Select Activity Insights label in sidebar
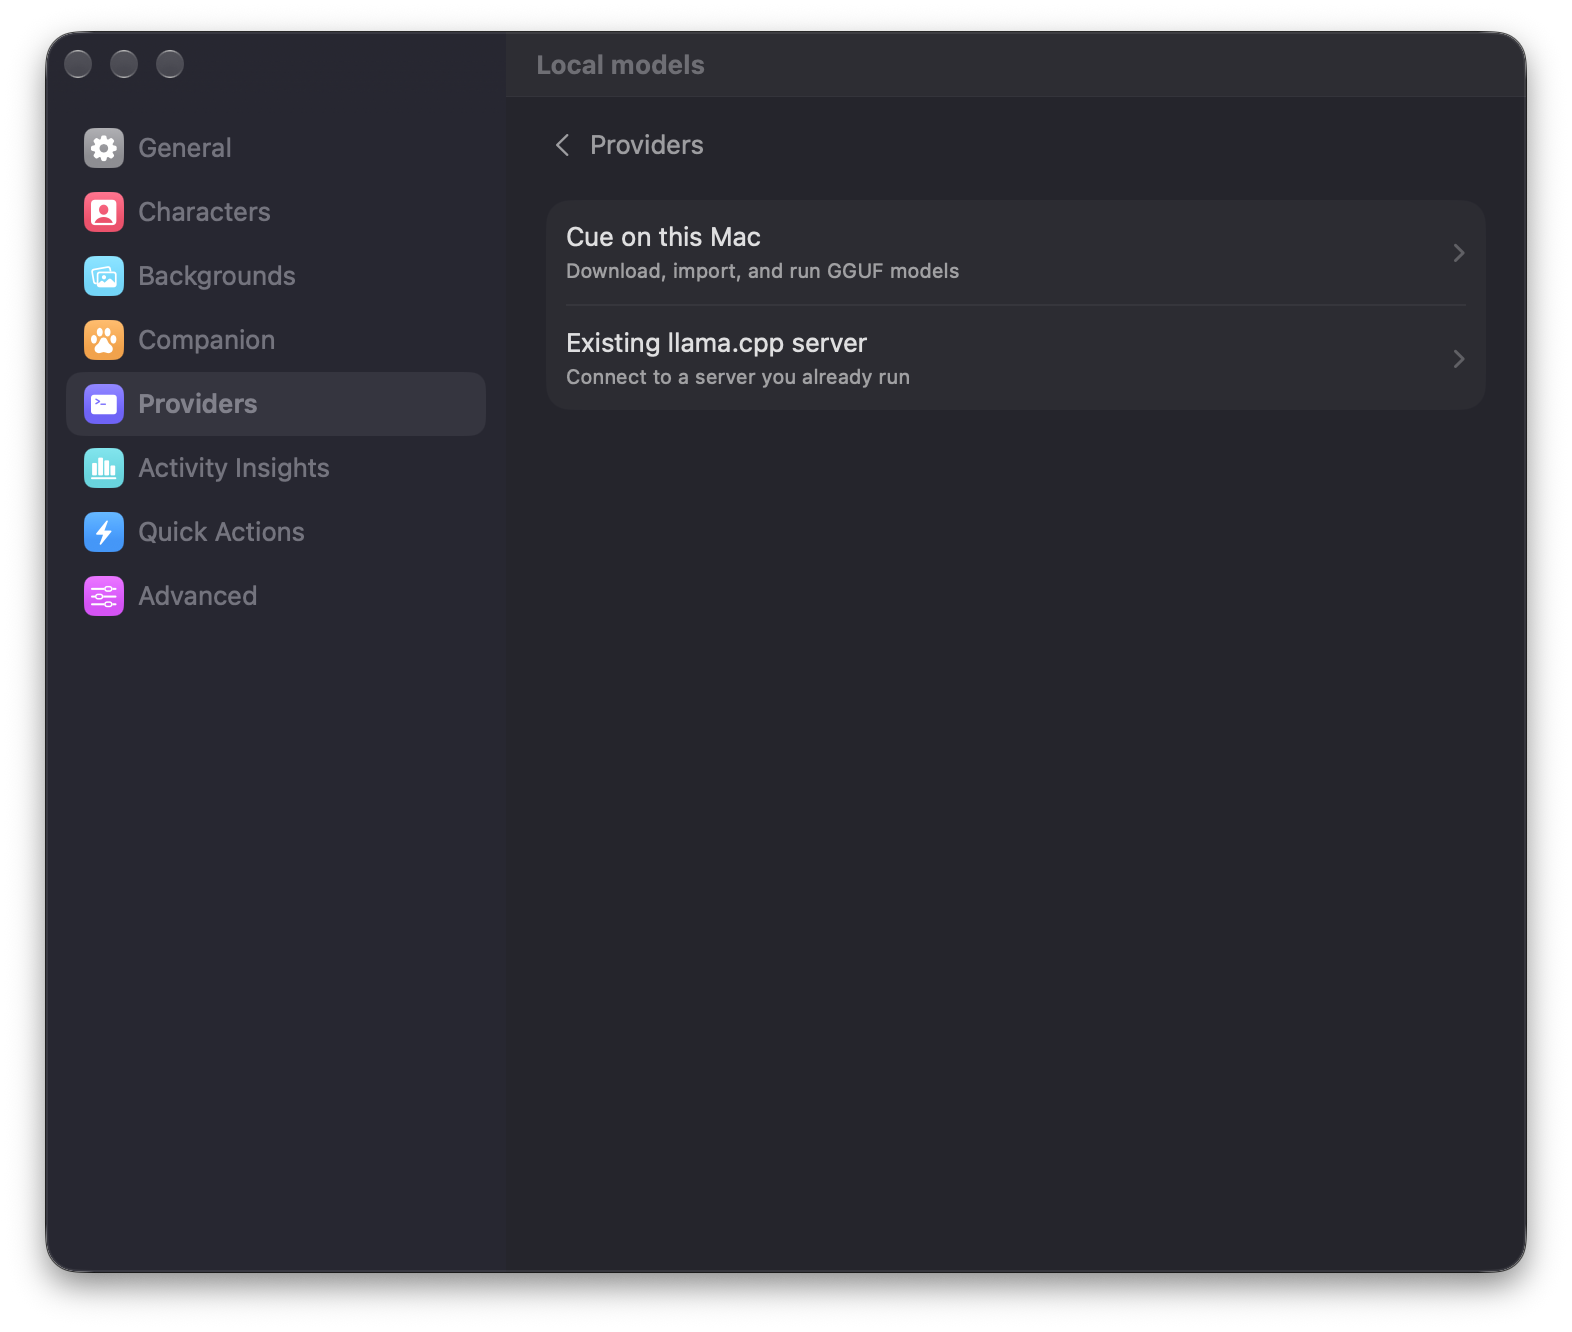 [x=234, y=468]
